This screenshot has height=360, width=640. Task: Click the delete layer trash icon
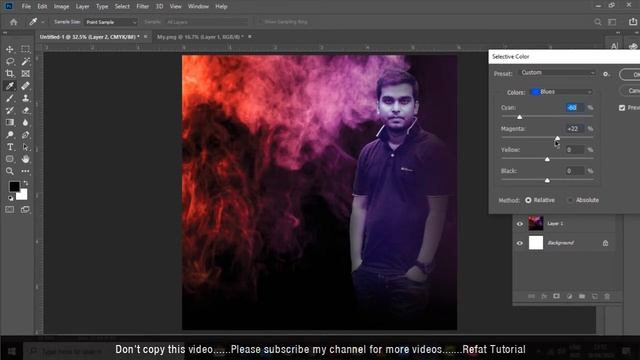(607, 296)
